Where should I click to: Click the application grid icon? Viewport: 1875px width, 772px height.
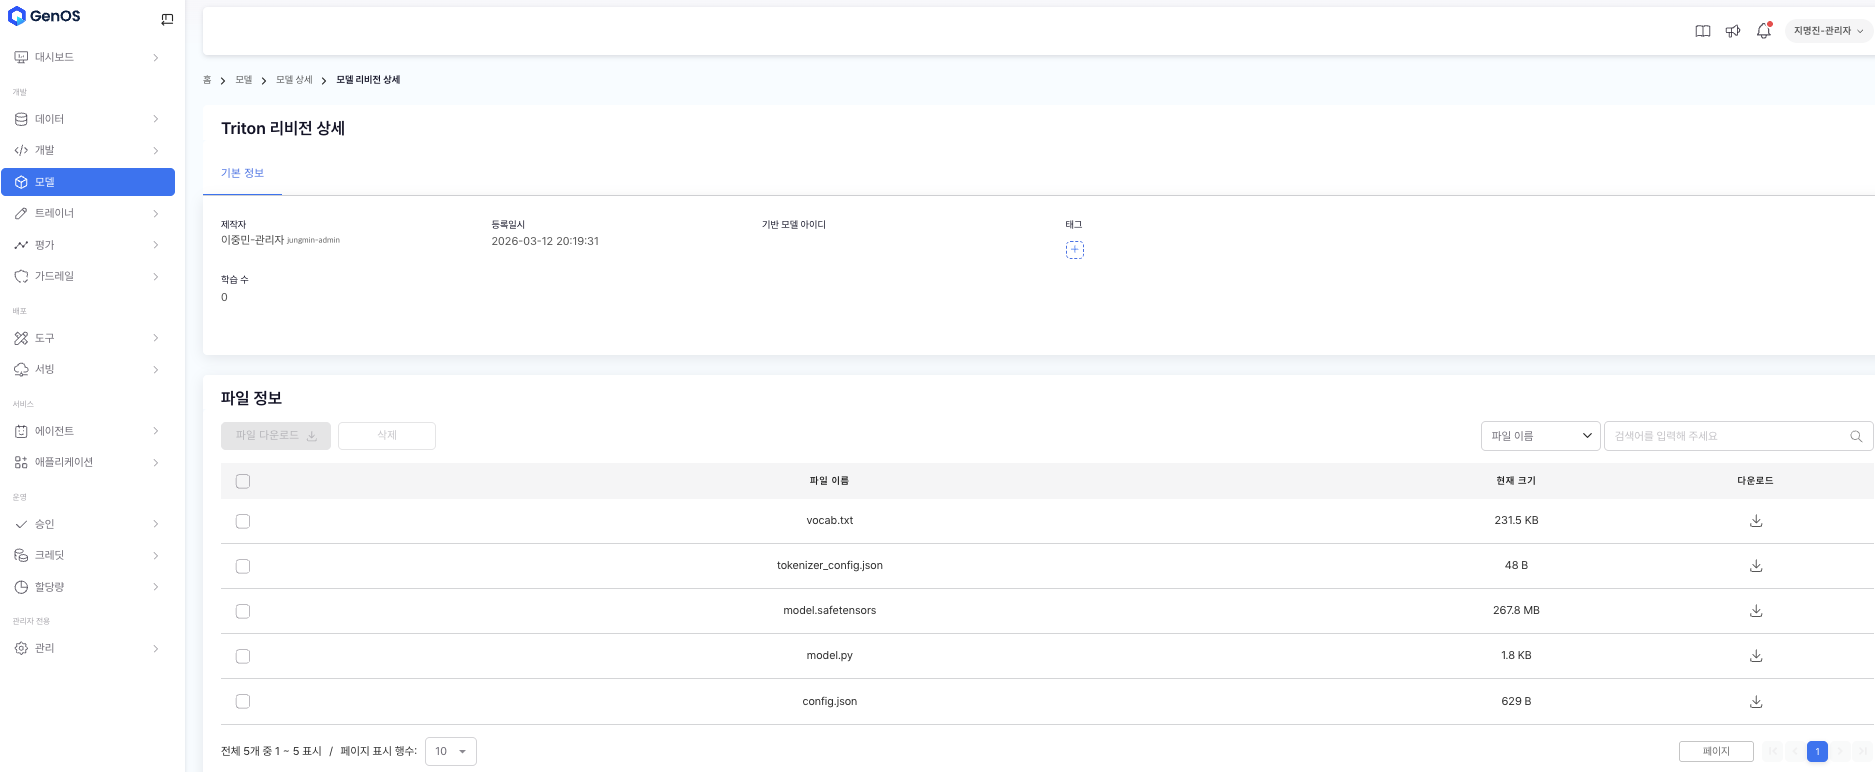tap(21, 463)
